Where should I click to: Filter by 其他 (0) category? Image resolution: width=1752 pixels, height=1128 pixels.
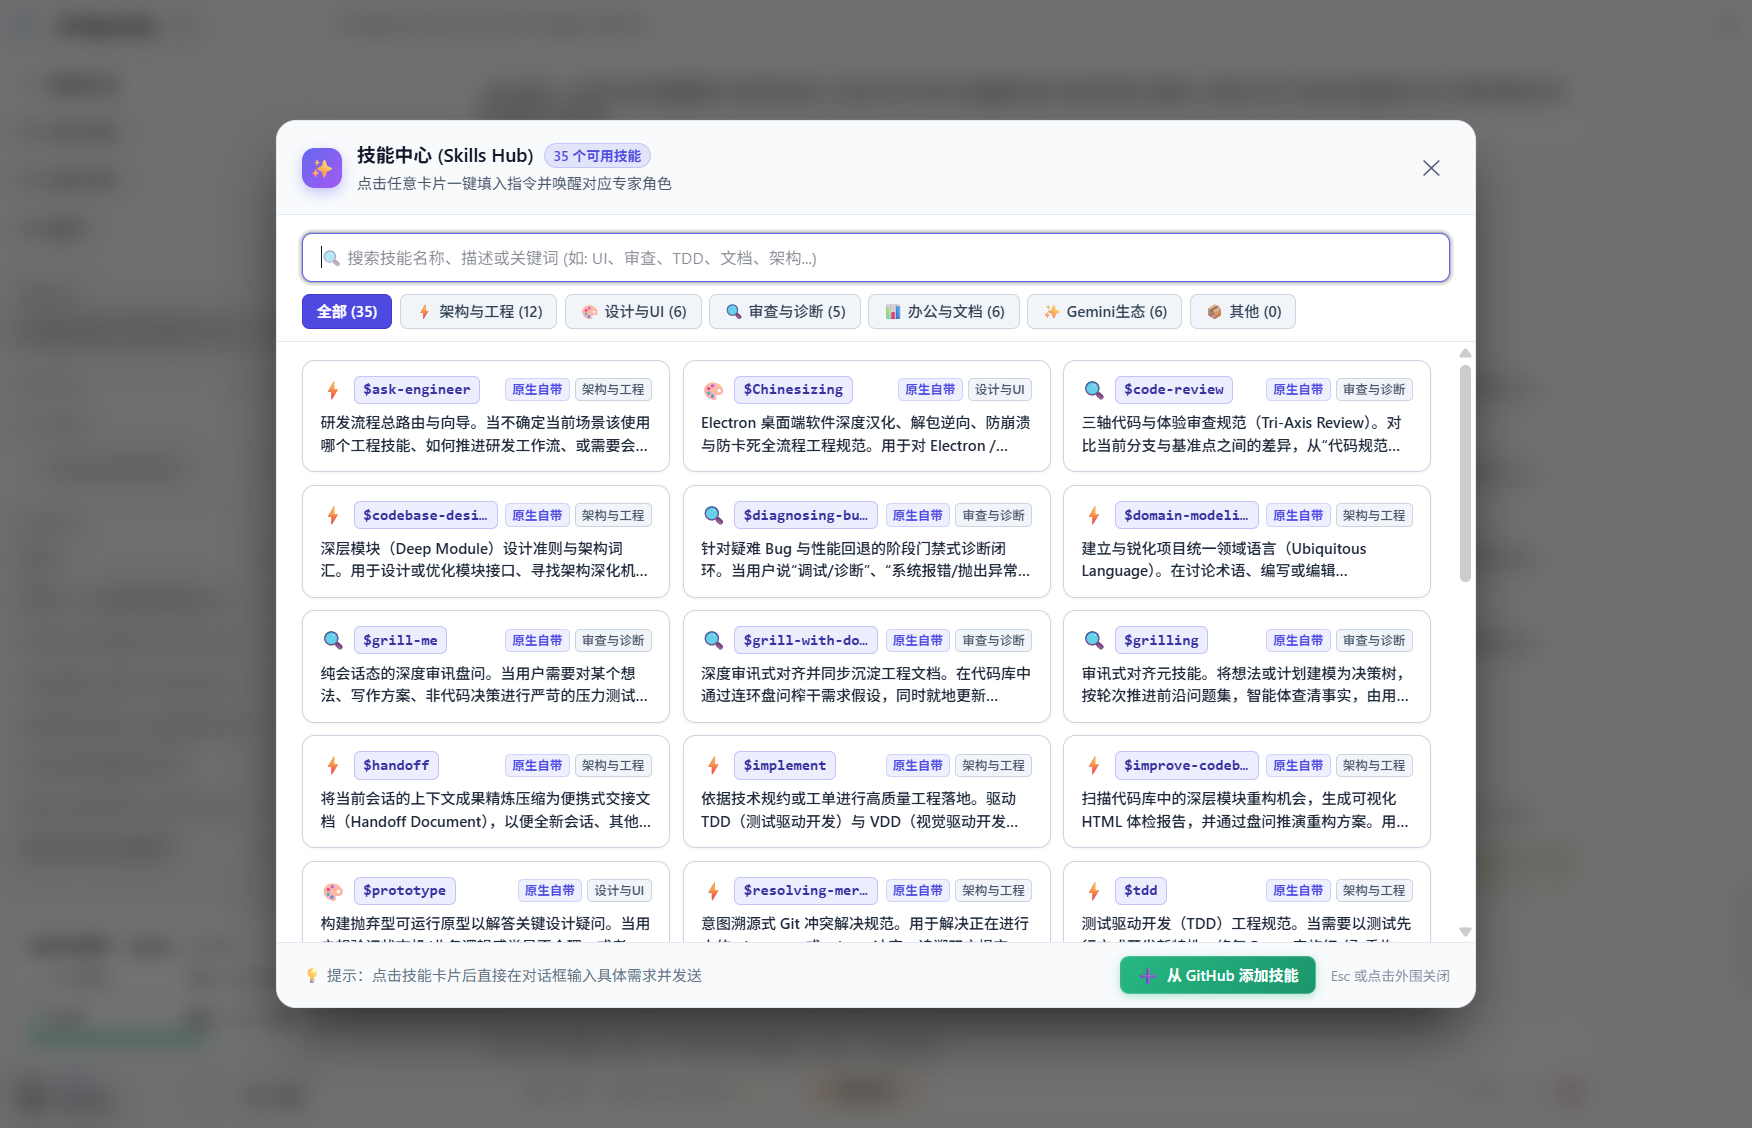click(1243, 312)
